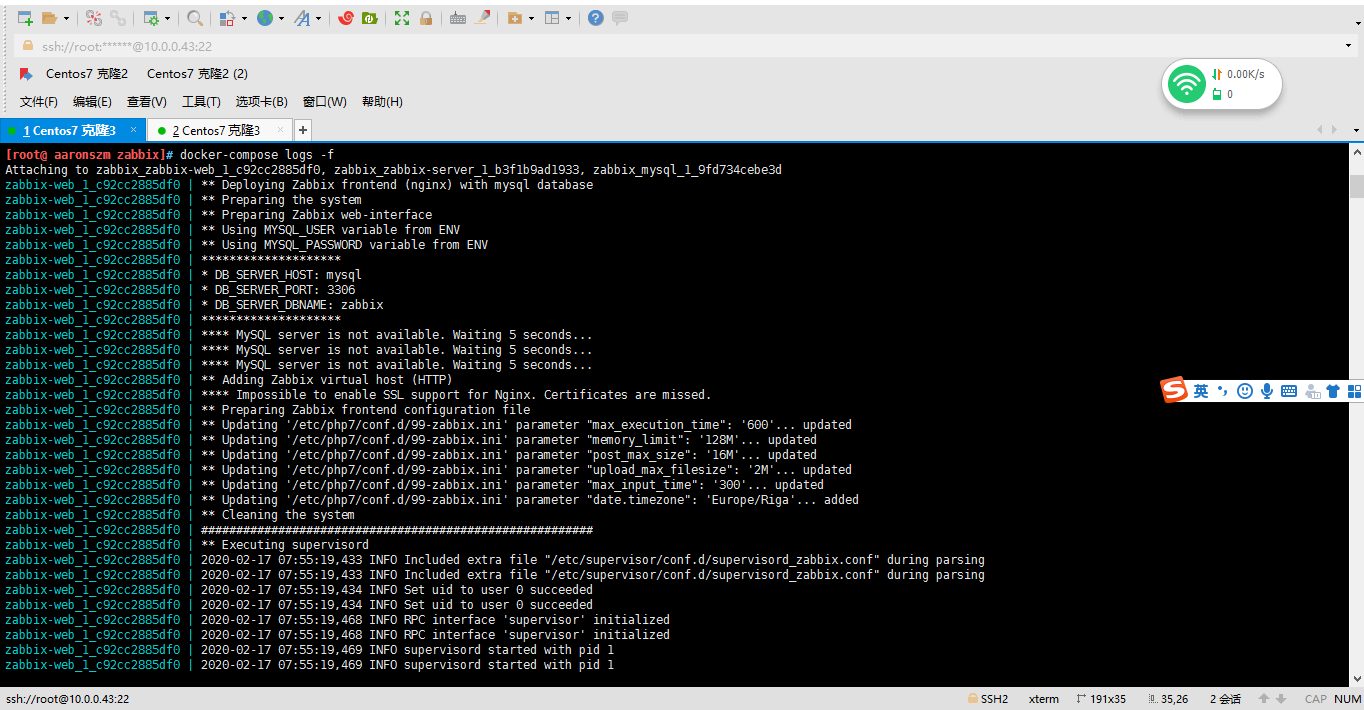Open Sogou soft keyboard icon
This screenshot has height=710, width=1364.
click(1289, 391)
